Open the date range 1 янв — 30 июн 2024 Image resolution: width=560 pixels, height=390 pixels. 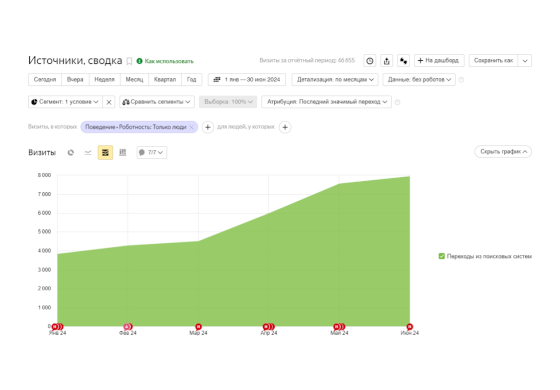(247, 79)
